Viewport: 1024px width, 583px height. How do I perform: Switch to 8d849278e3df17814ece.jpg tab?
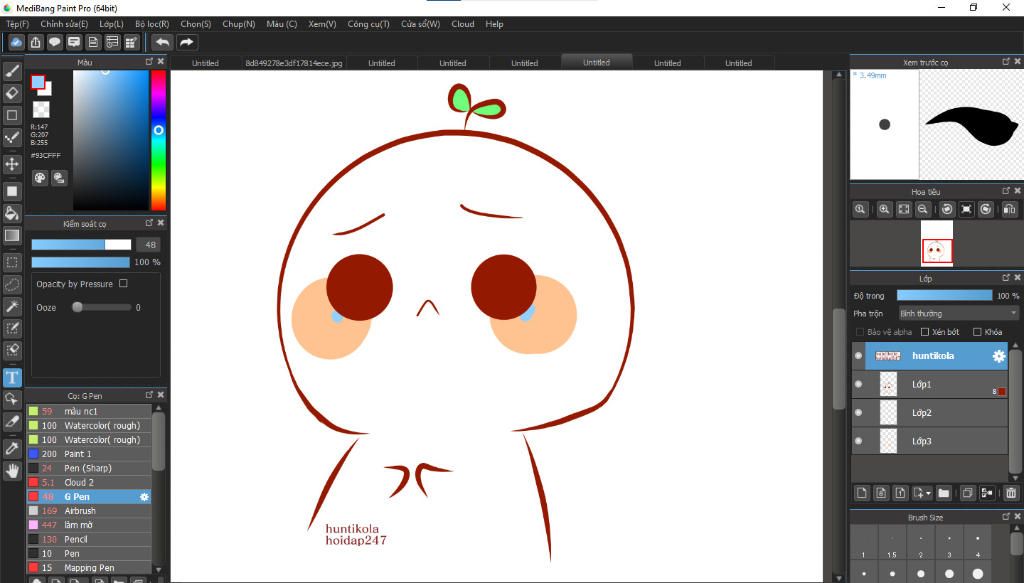coord(293,63)
